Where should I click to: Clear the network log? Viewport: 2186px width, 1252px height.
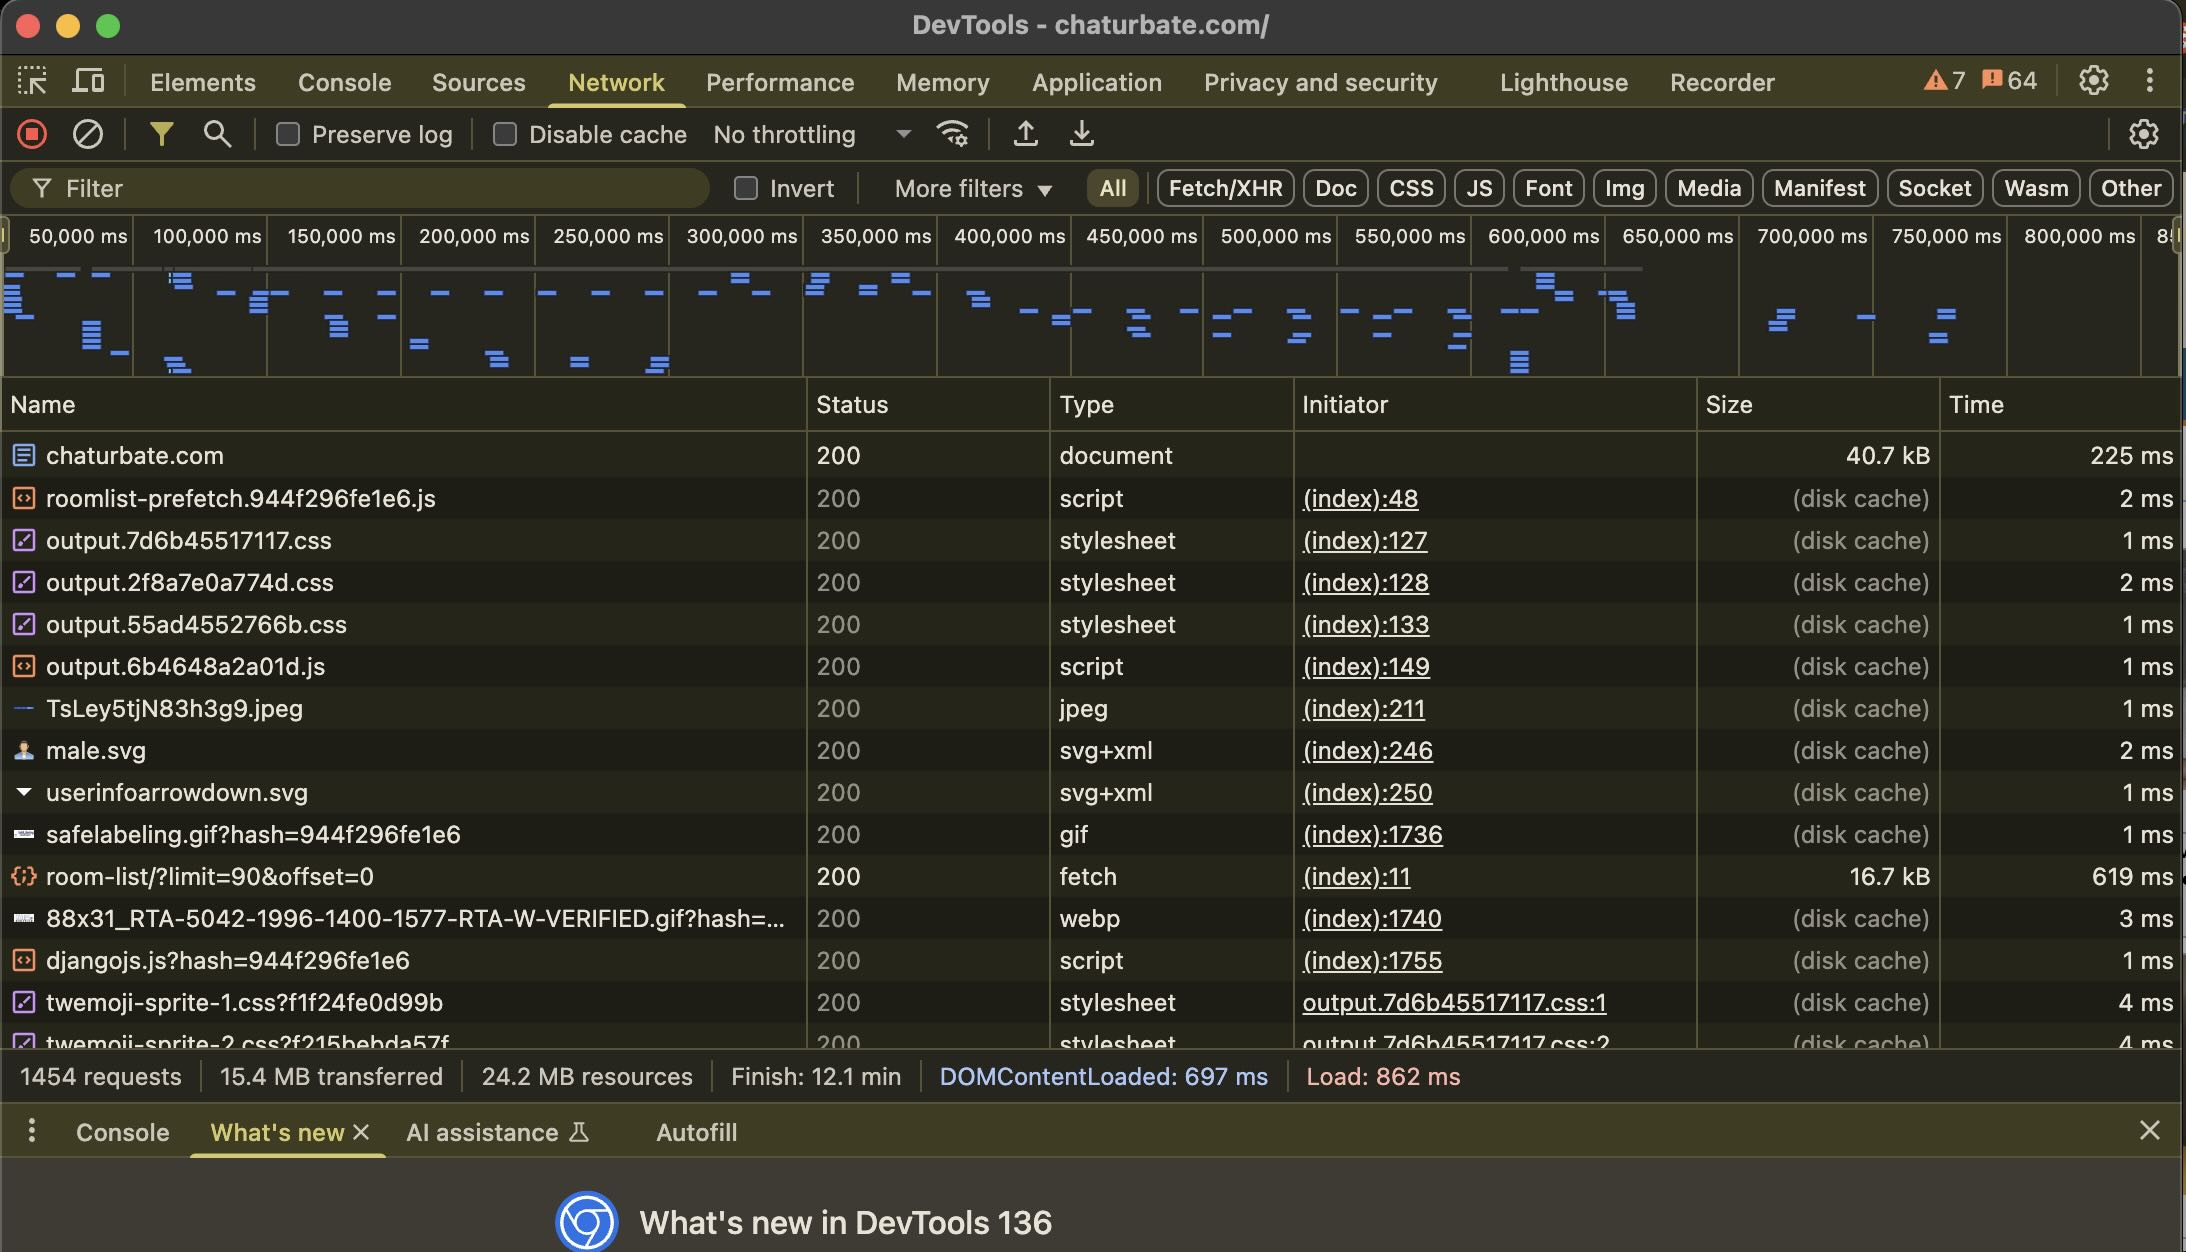[88, 133]
